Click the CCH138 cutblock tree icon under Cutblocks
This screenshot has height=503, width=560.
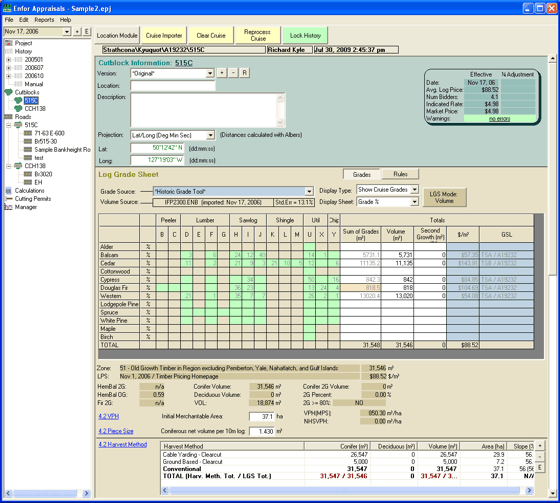tap(18, 108)
